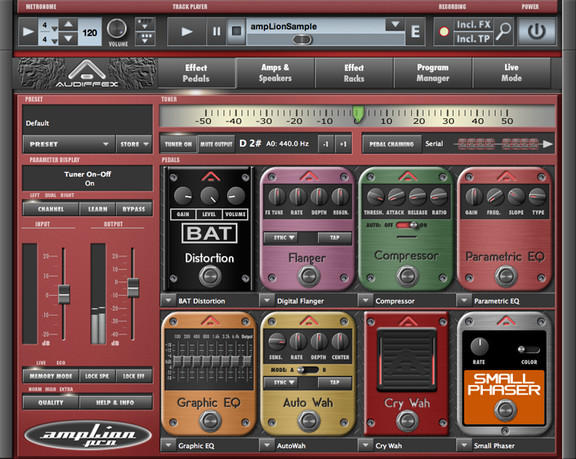Toggle the Auto Wah footswitch
This screenshot has height=459, width=576.
tap(308, 421)
